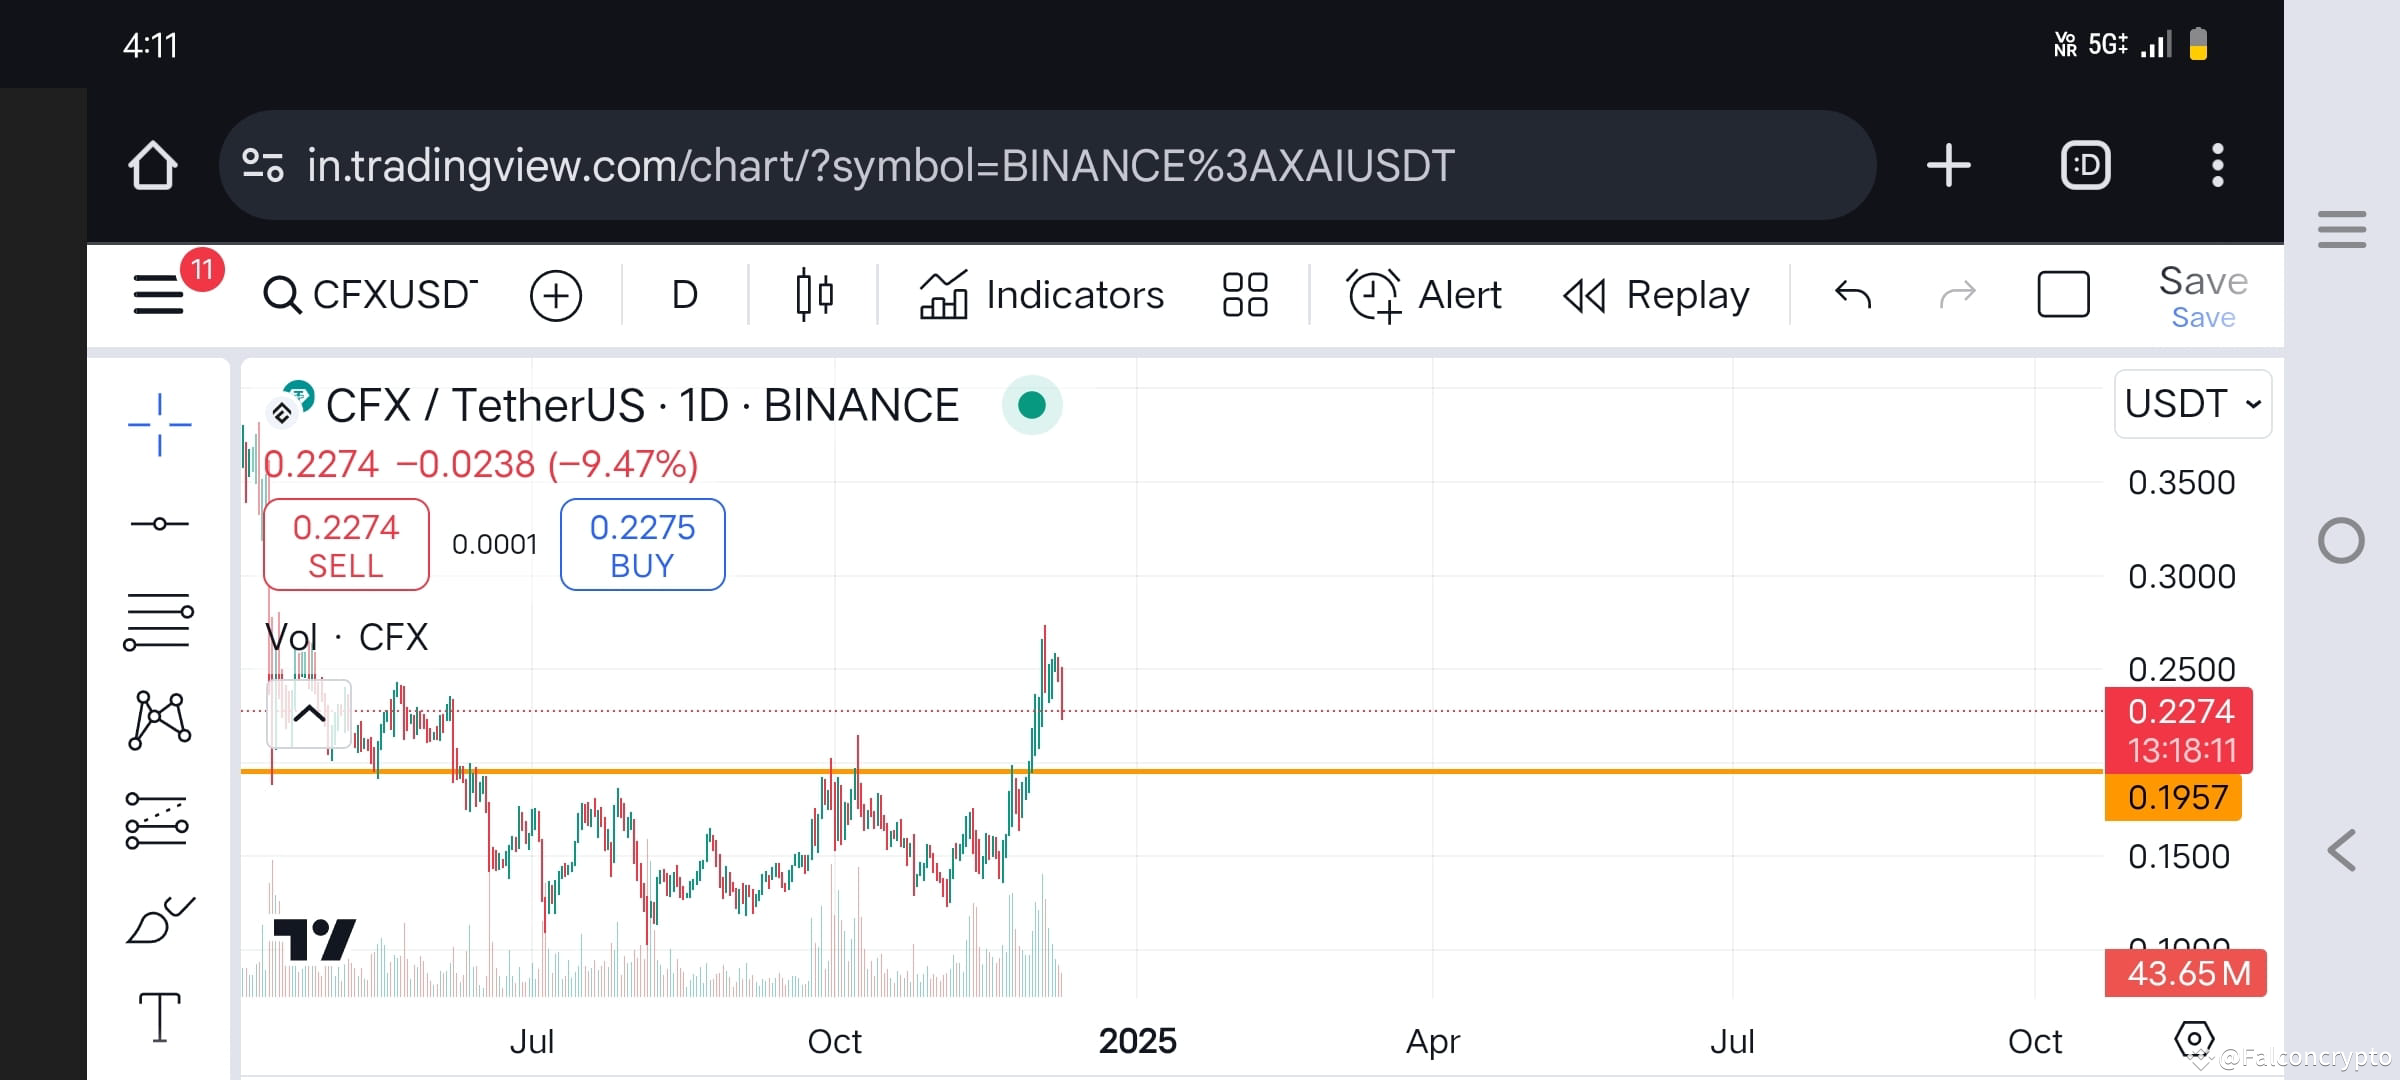Viewport: 2400px width, 1080px height.
Task: Start bar Replay mode
Action: coord(1654,294)
